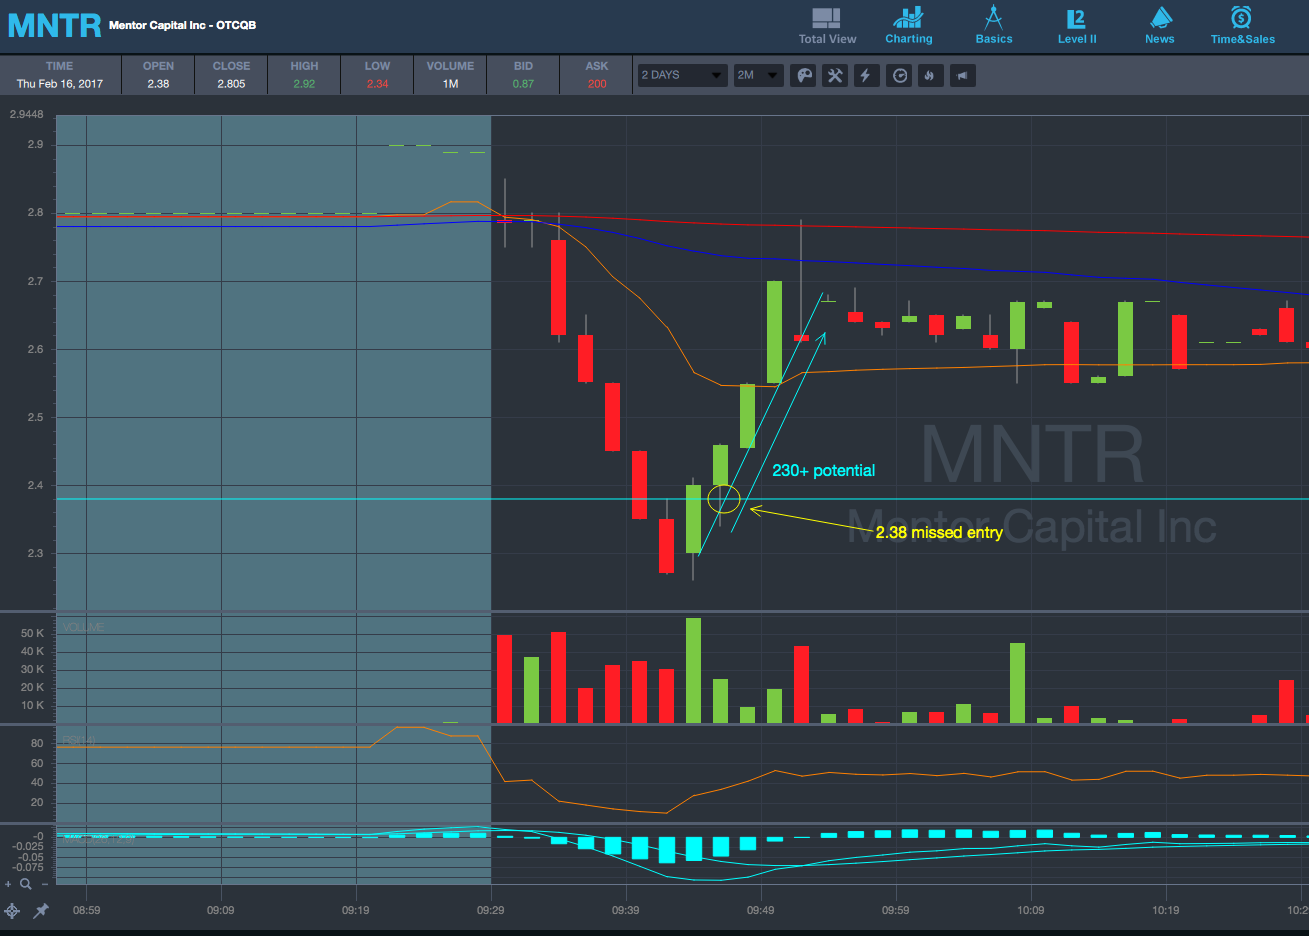Click the 2.9448 price axis label
The image size is (1309, 936).
pyautogui.click(x=26, y=114)
